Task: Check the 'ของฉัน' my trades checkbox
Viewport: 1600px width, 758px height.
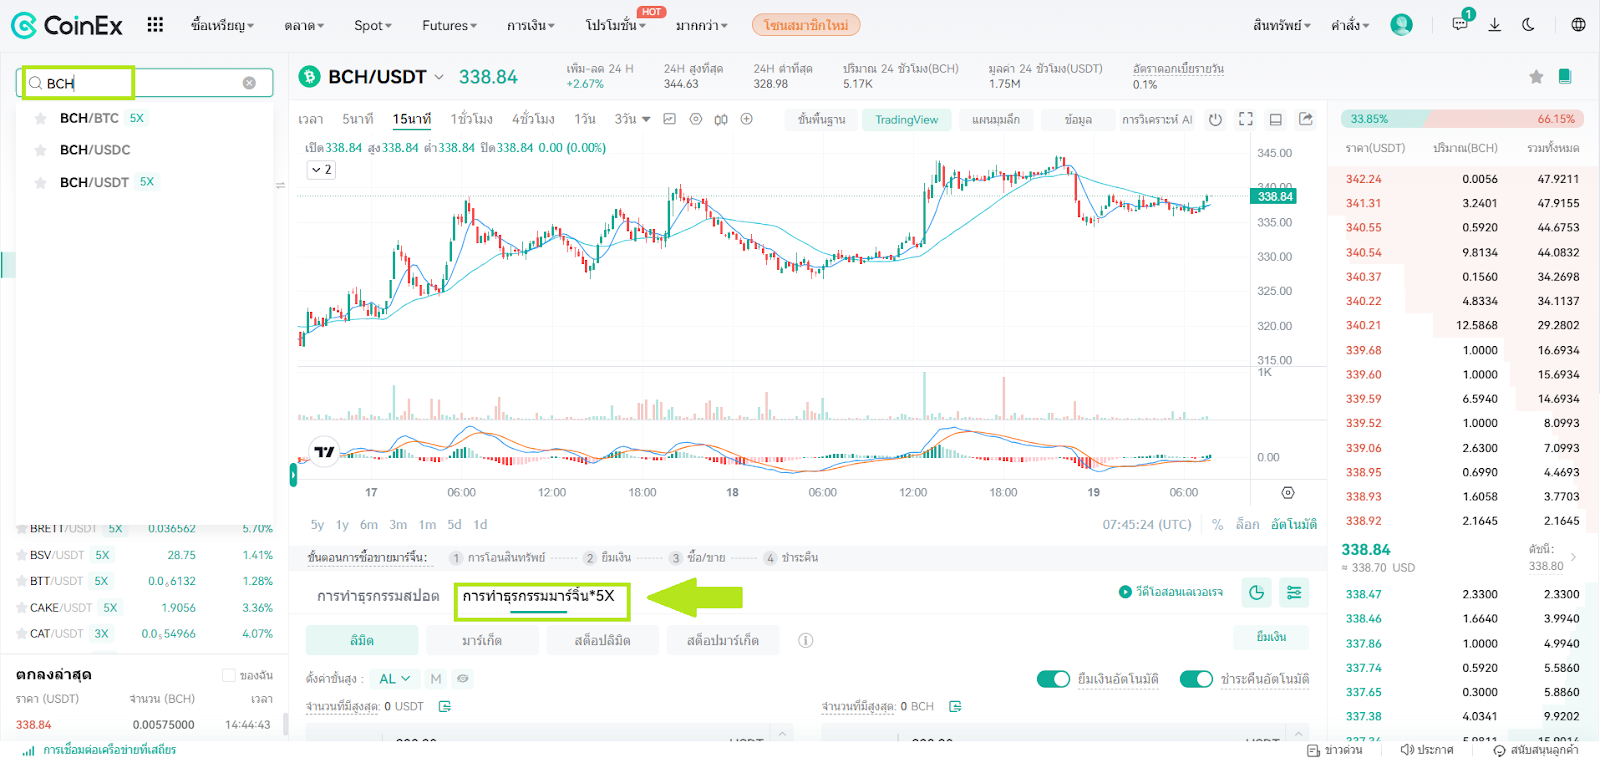Action: 229,675
